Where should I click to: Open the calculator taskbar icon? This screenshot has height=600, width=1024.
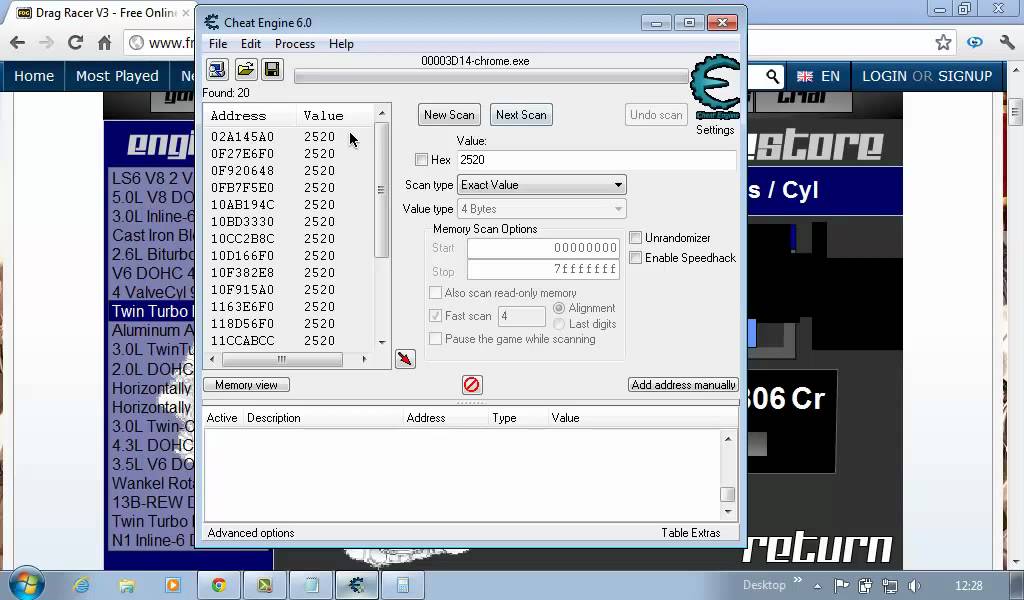coord(402,585)
